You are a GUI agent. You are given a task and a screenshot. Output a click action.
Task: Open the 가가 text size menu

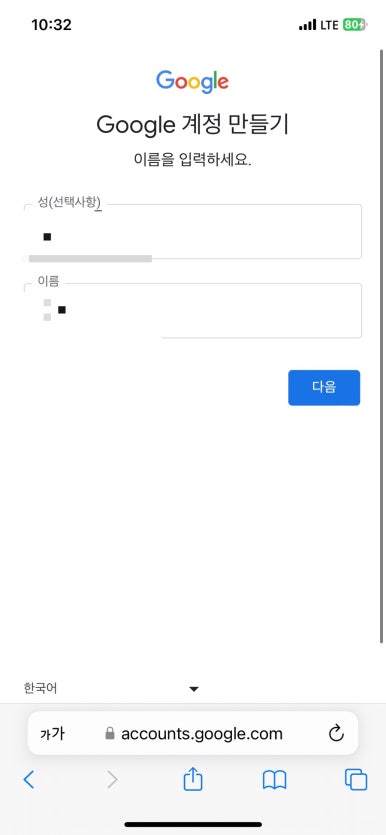(52, 734)
